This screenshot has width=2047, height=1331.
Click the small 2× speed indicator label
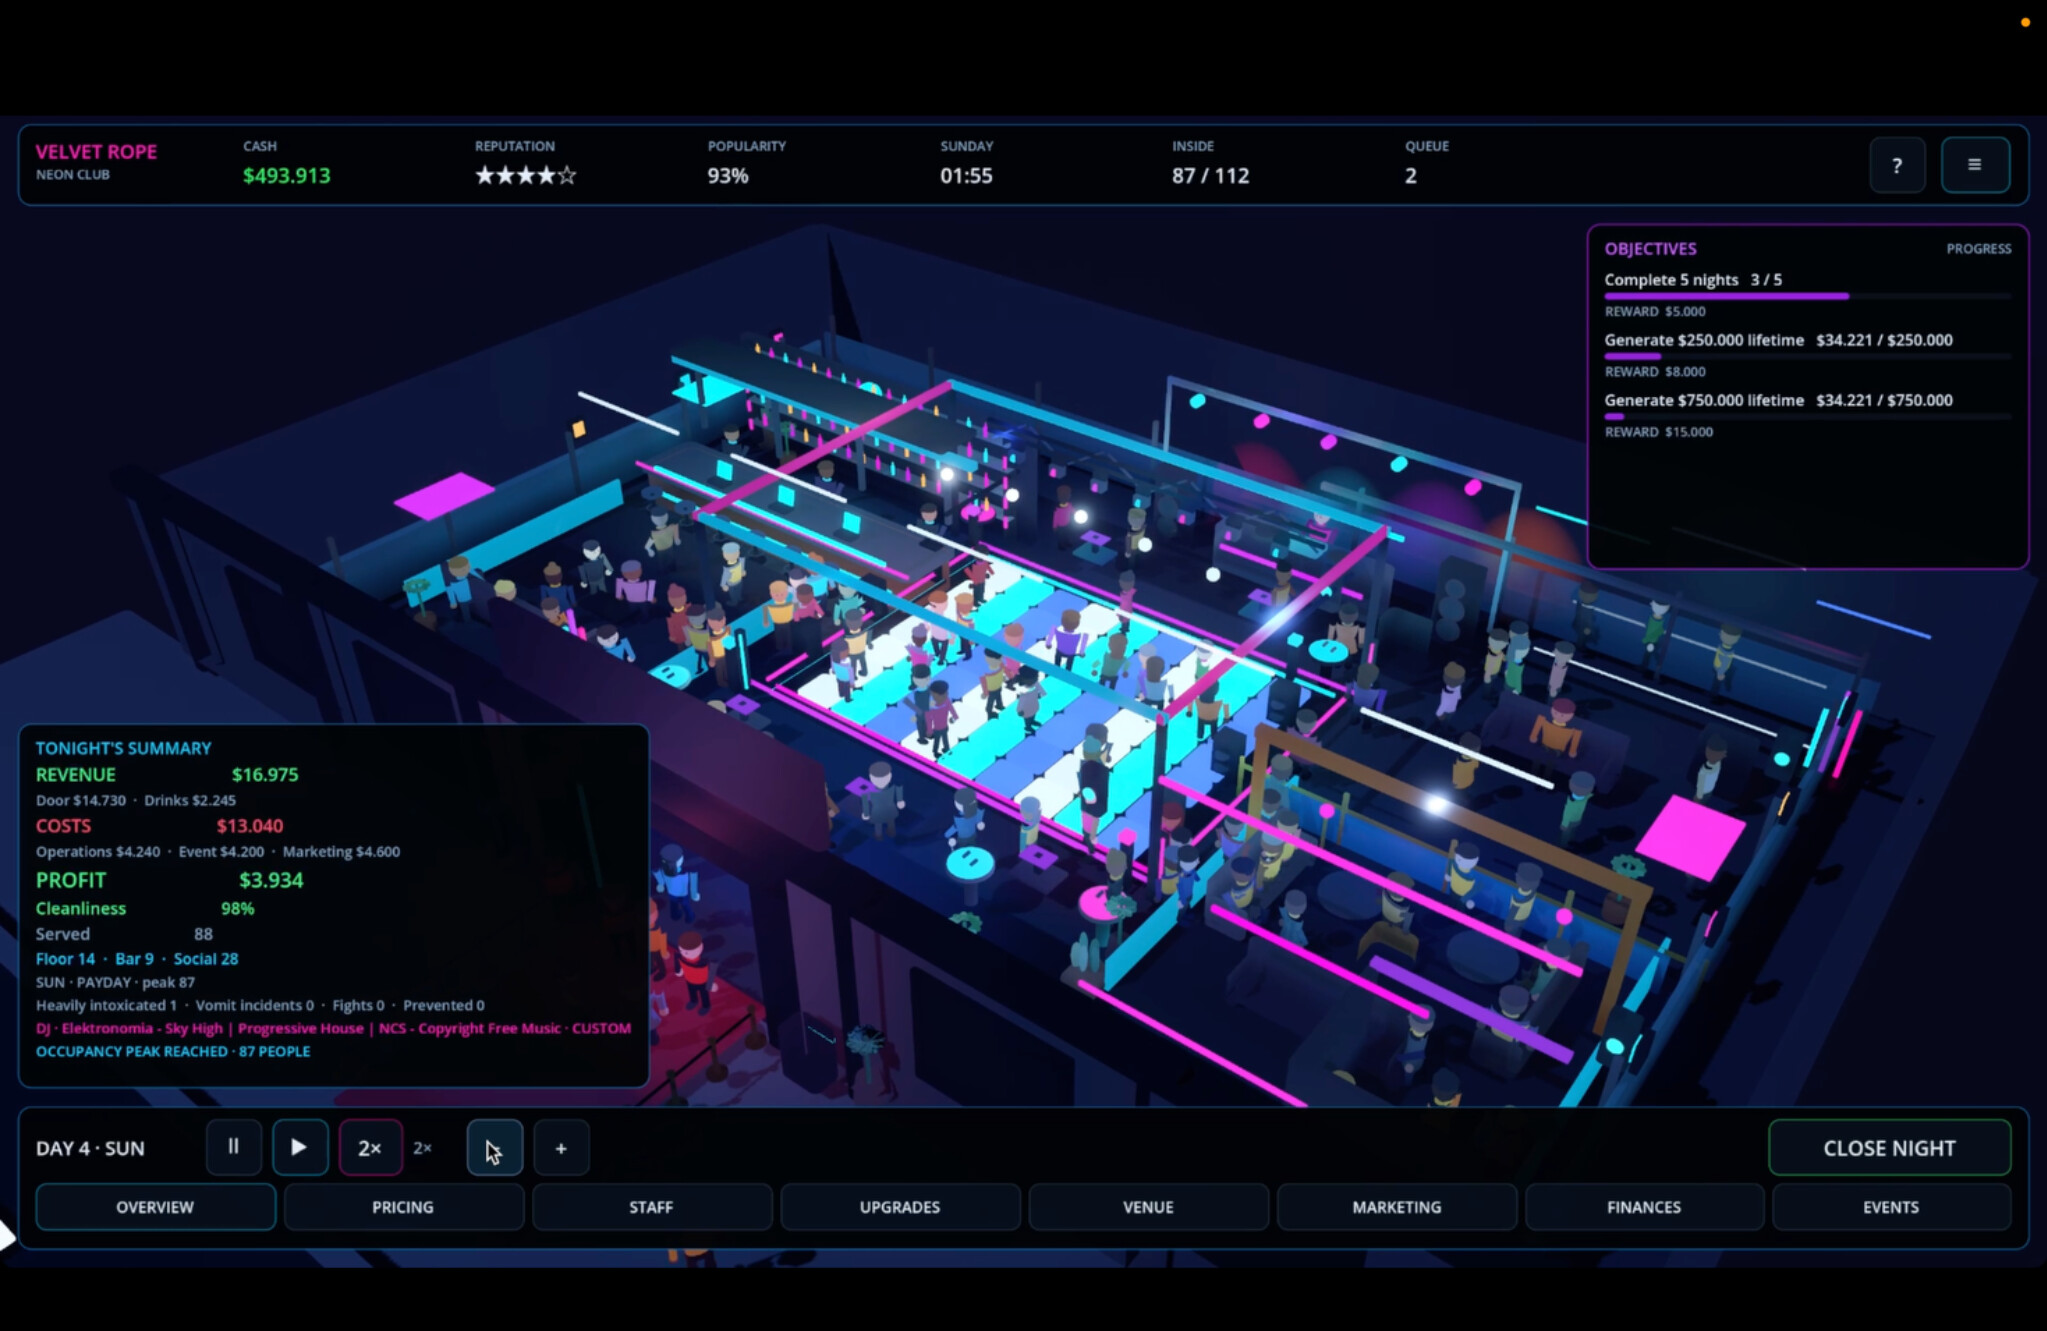423,1148
